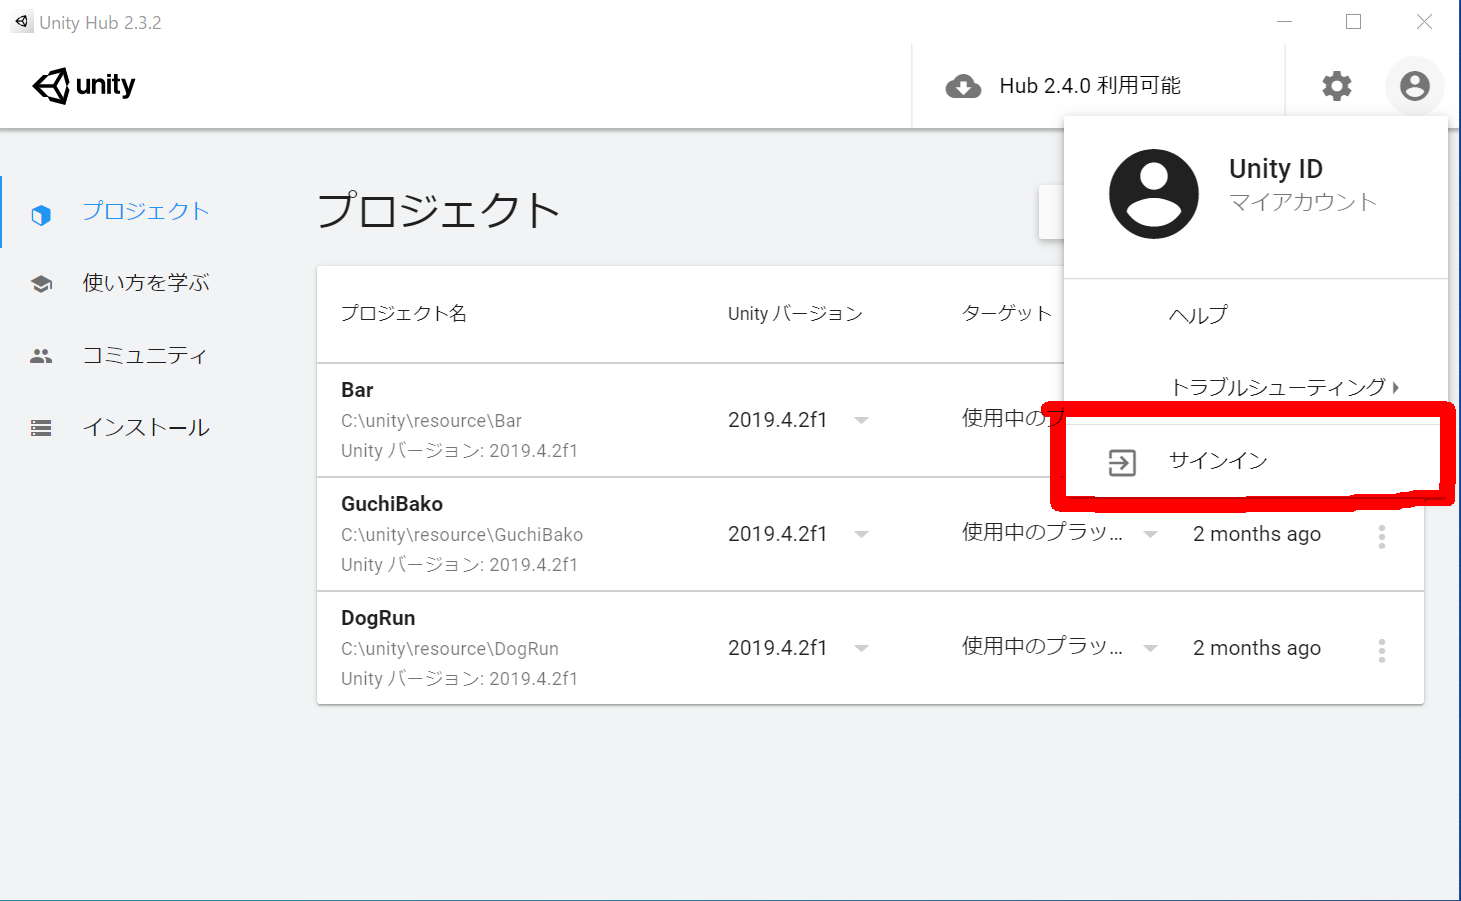Minimize the Unity Hub window
This screenshot has width=1461, height=901.
pyautogui.click(x=1285, y=22)
